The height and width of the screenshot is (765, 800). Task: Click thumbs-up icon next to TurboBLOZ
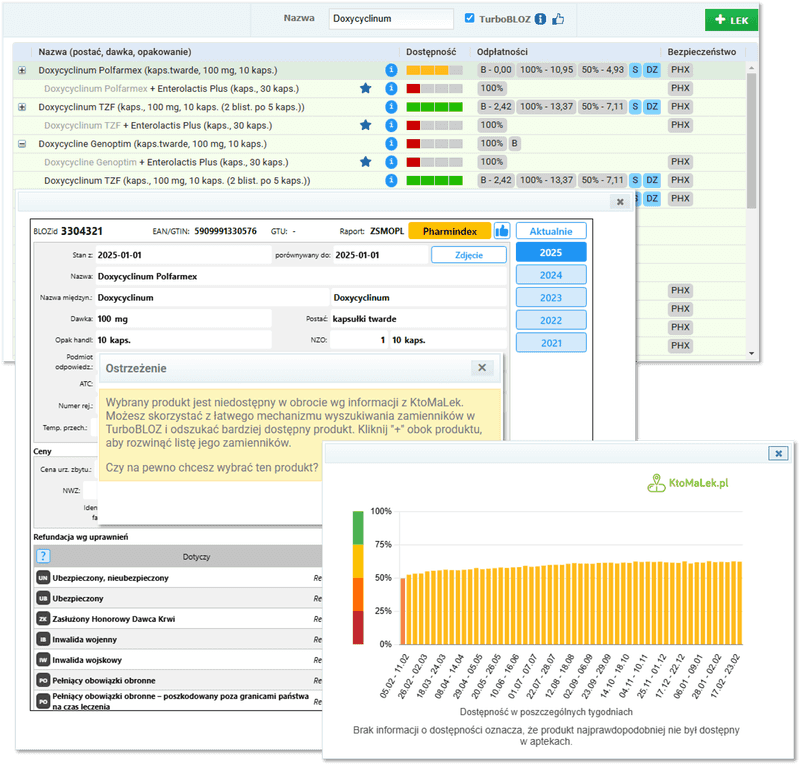(x=558, y=18)
